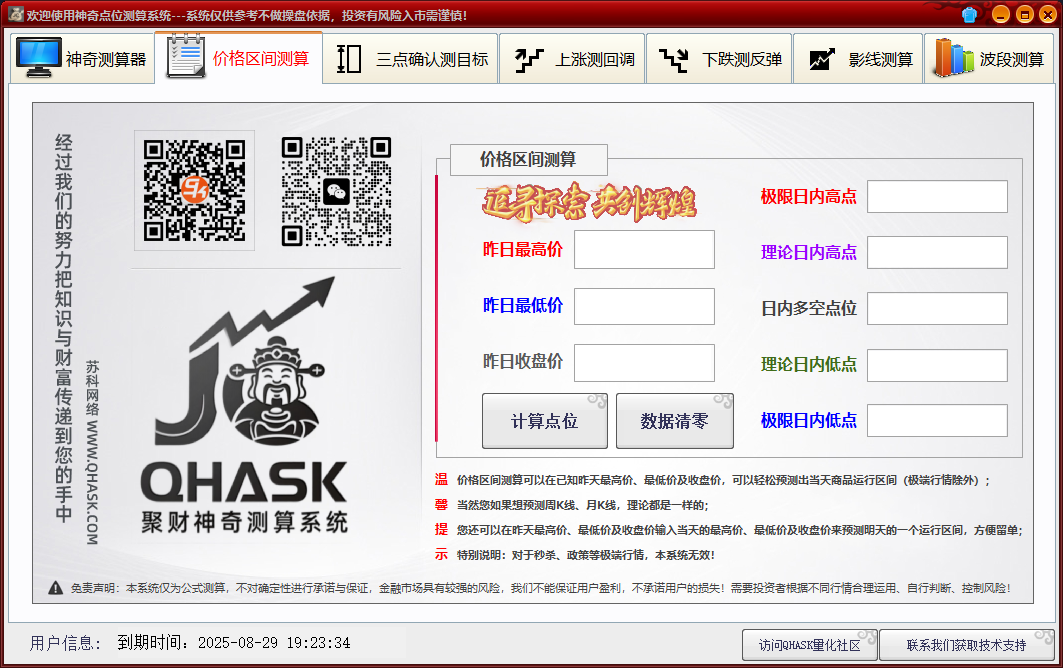Click the monitor icon on 神奇测算器
This screenshot has width=1063, height=668.
pos(39,58)
